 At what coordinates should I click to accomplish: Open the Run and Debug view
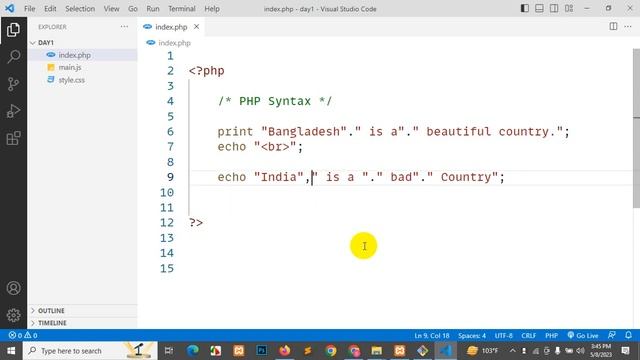[13, 111]
